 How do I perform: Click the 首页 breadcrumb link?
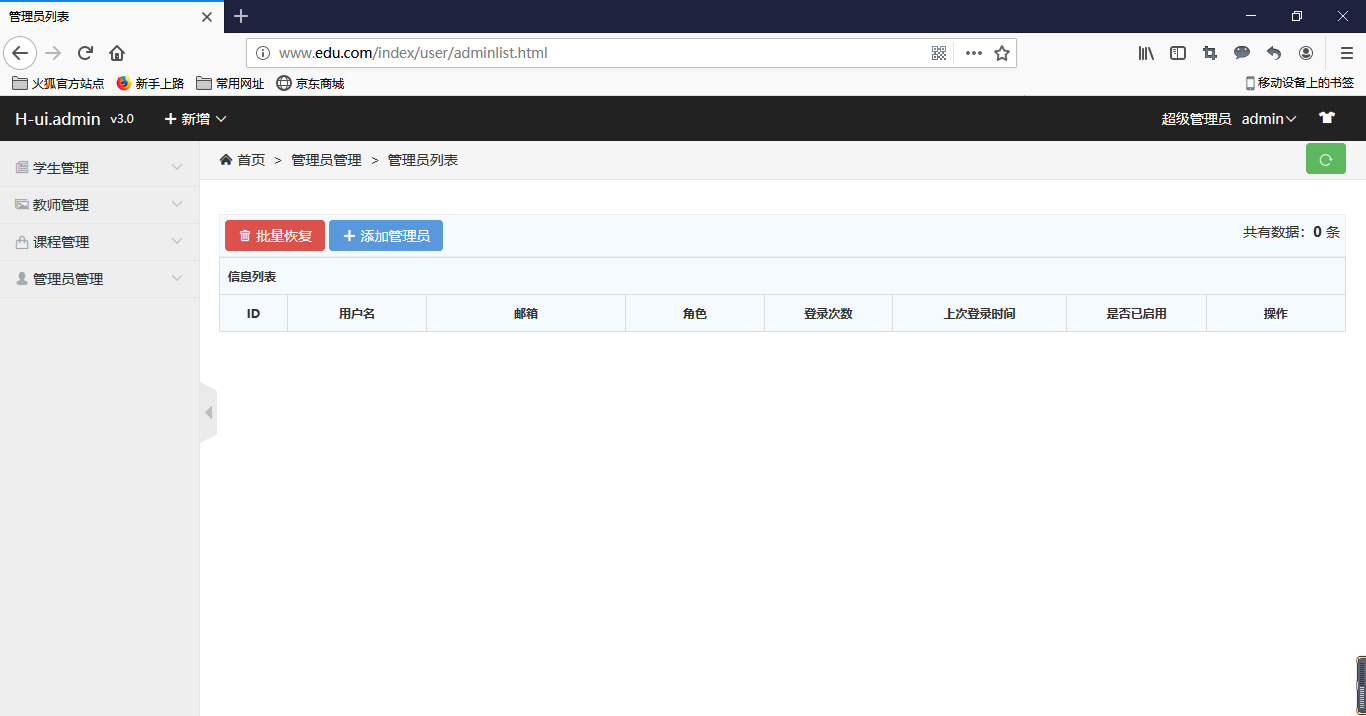coord(250,159)
